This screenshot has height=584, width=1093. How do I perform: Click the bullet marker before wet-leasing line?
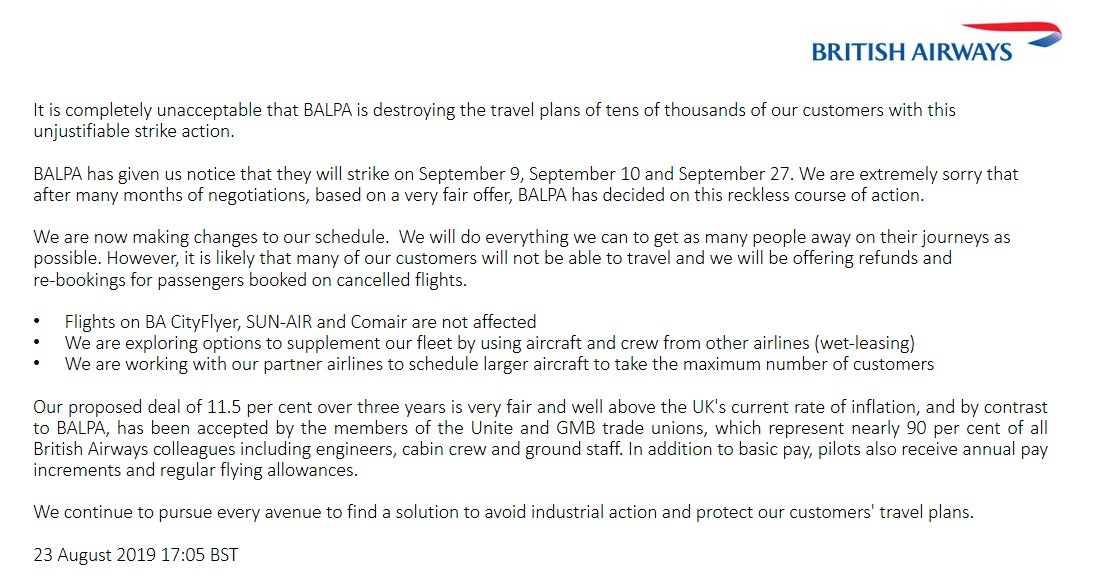(38, 343)
